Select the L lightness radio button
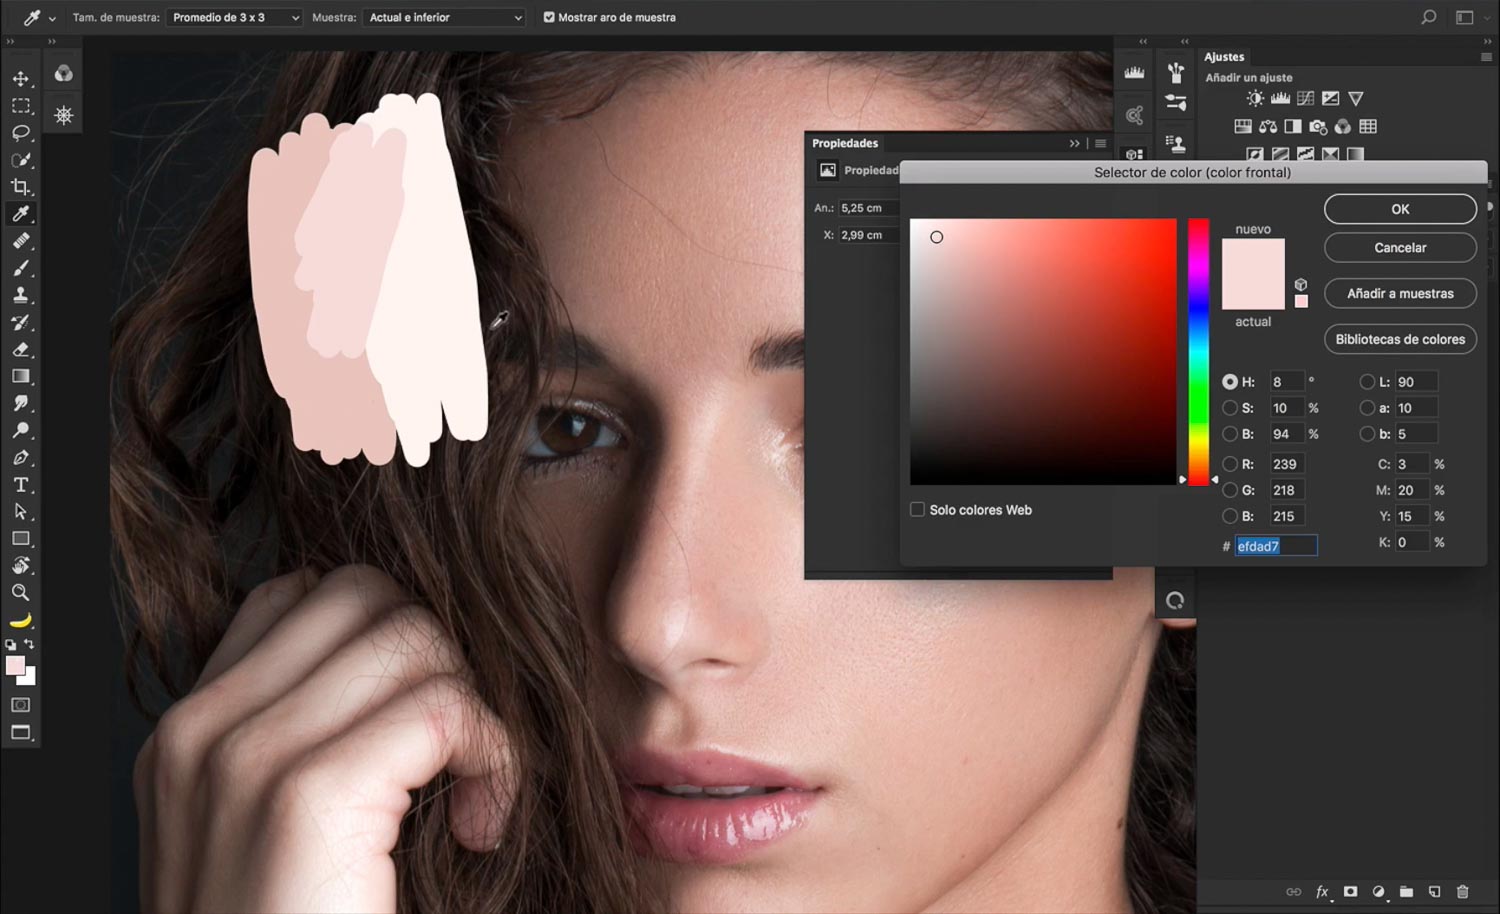1500x914 pixels. 1367,382
